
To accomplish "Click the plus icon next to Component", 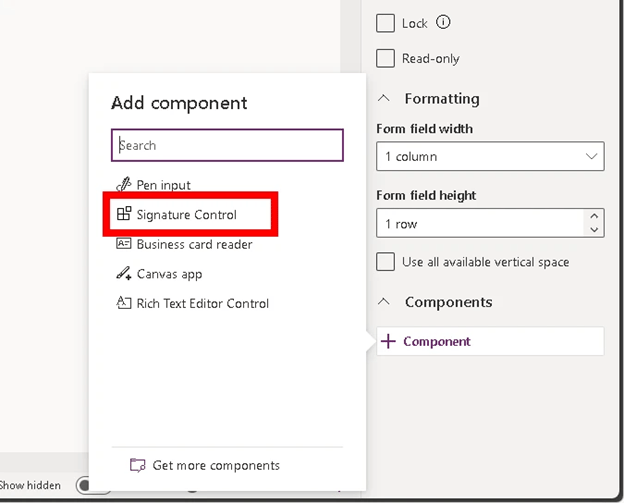I will point(388,341).
